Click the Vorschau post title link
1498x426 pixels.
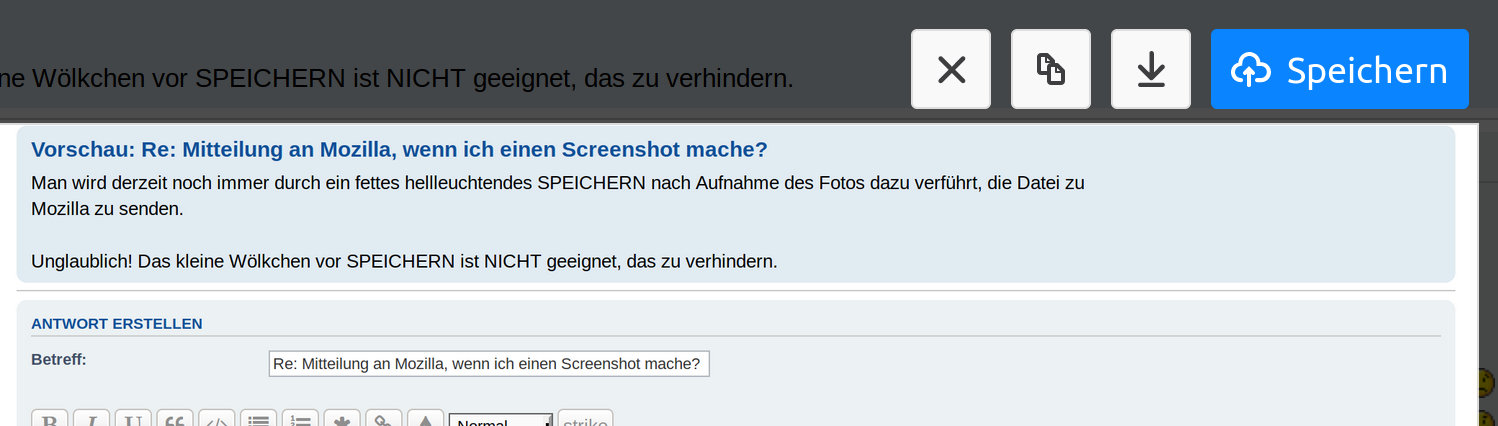tap(399, 150)
